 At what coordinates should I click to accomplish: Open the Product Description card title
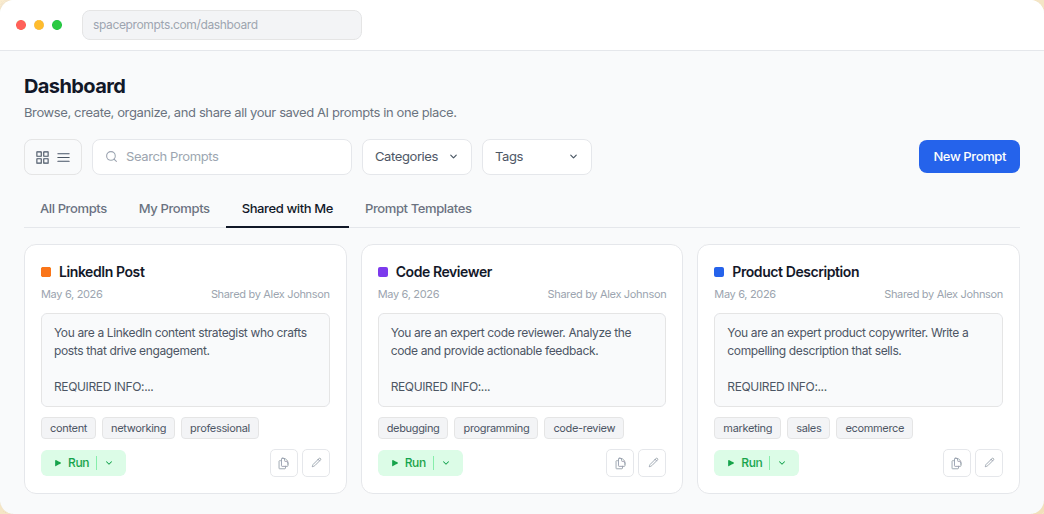point(796,272)
